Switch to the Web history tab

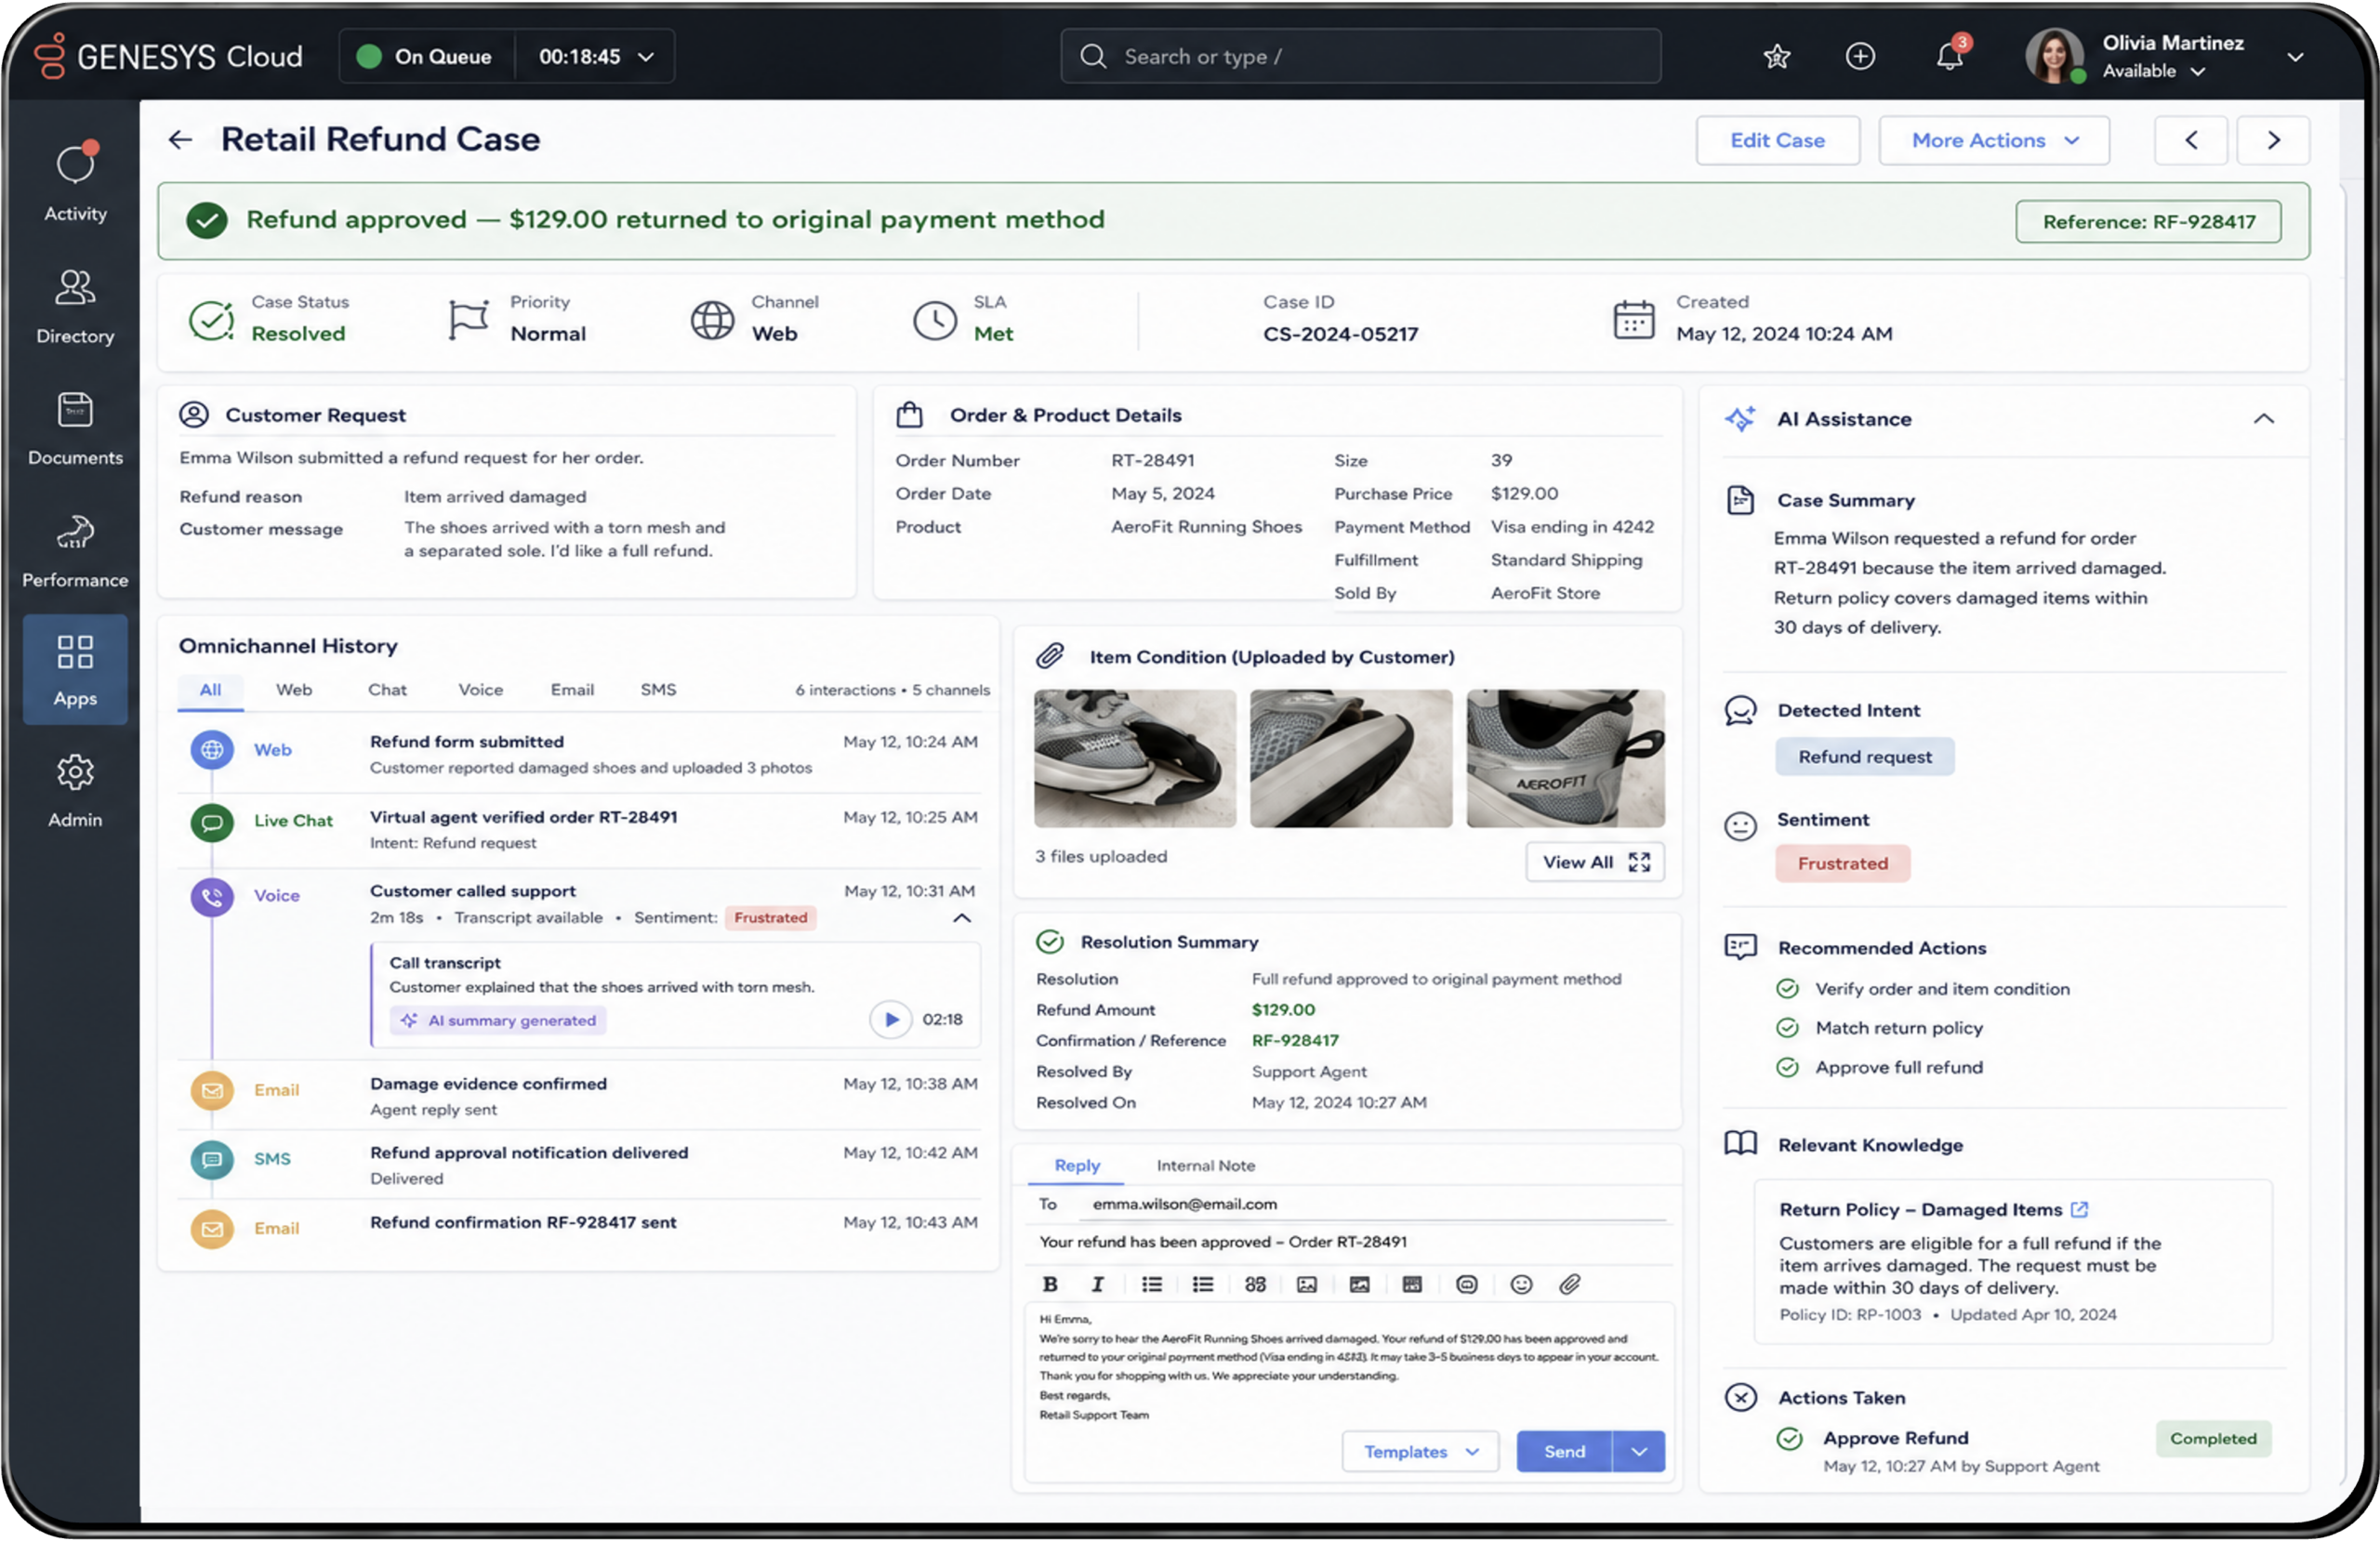coord(294,690)
